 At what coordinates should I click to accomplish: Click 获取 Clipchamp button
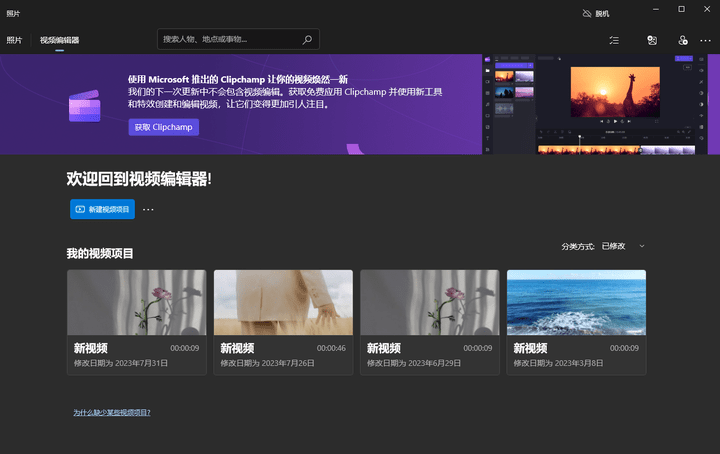163,127
